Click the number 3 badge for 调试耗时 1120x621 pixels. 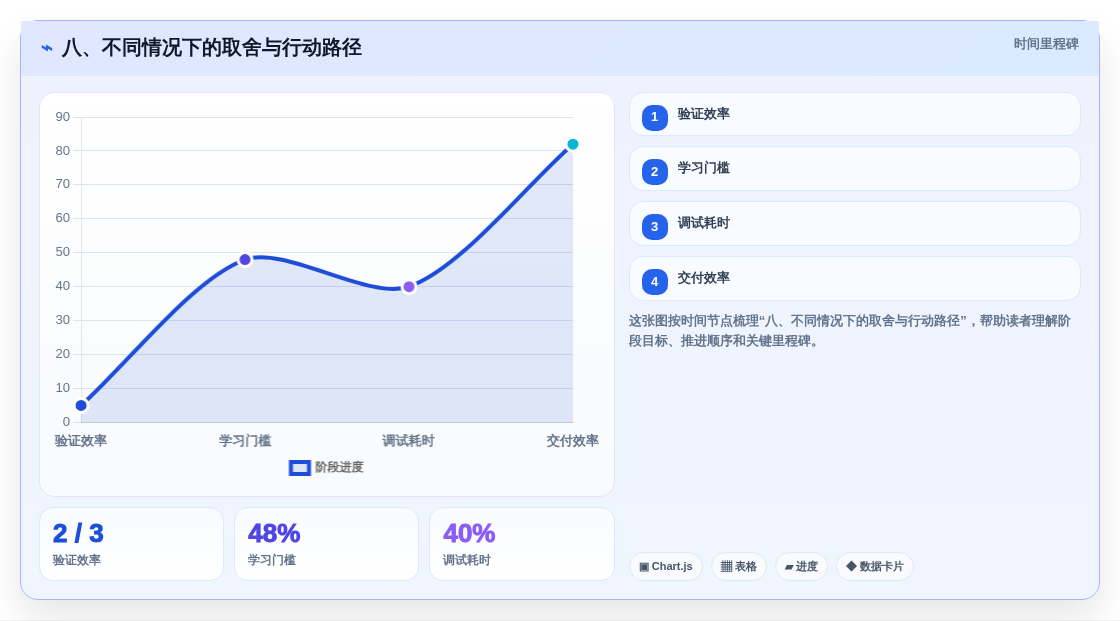point(654,227)
